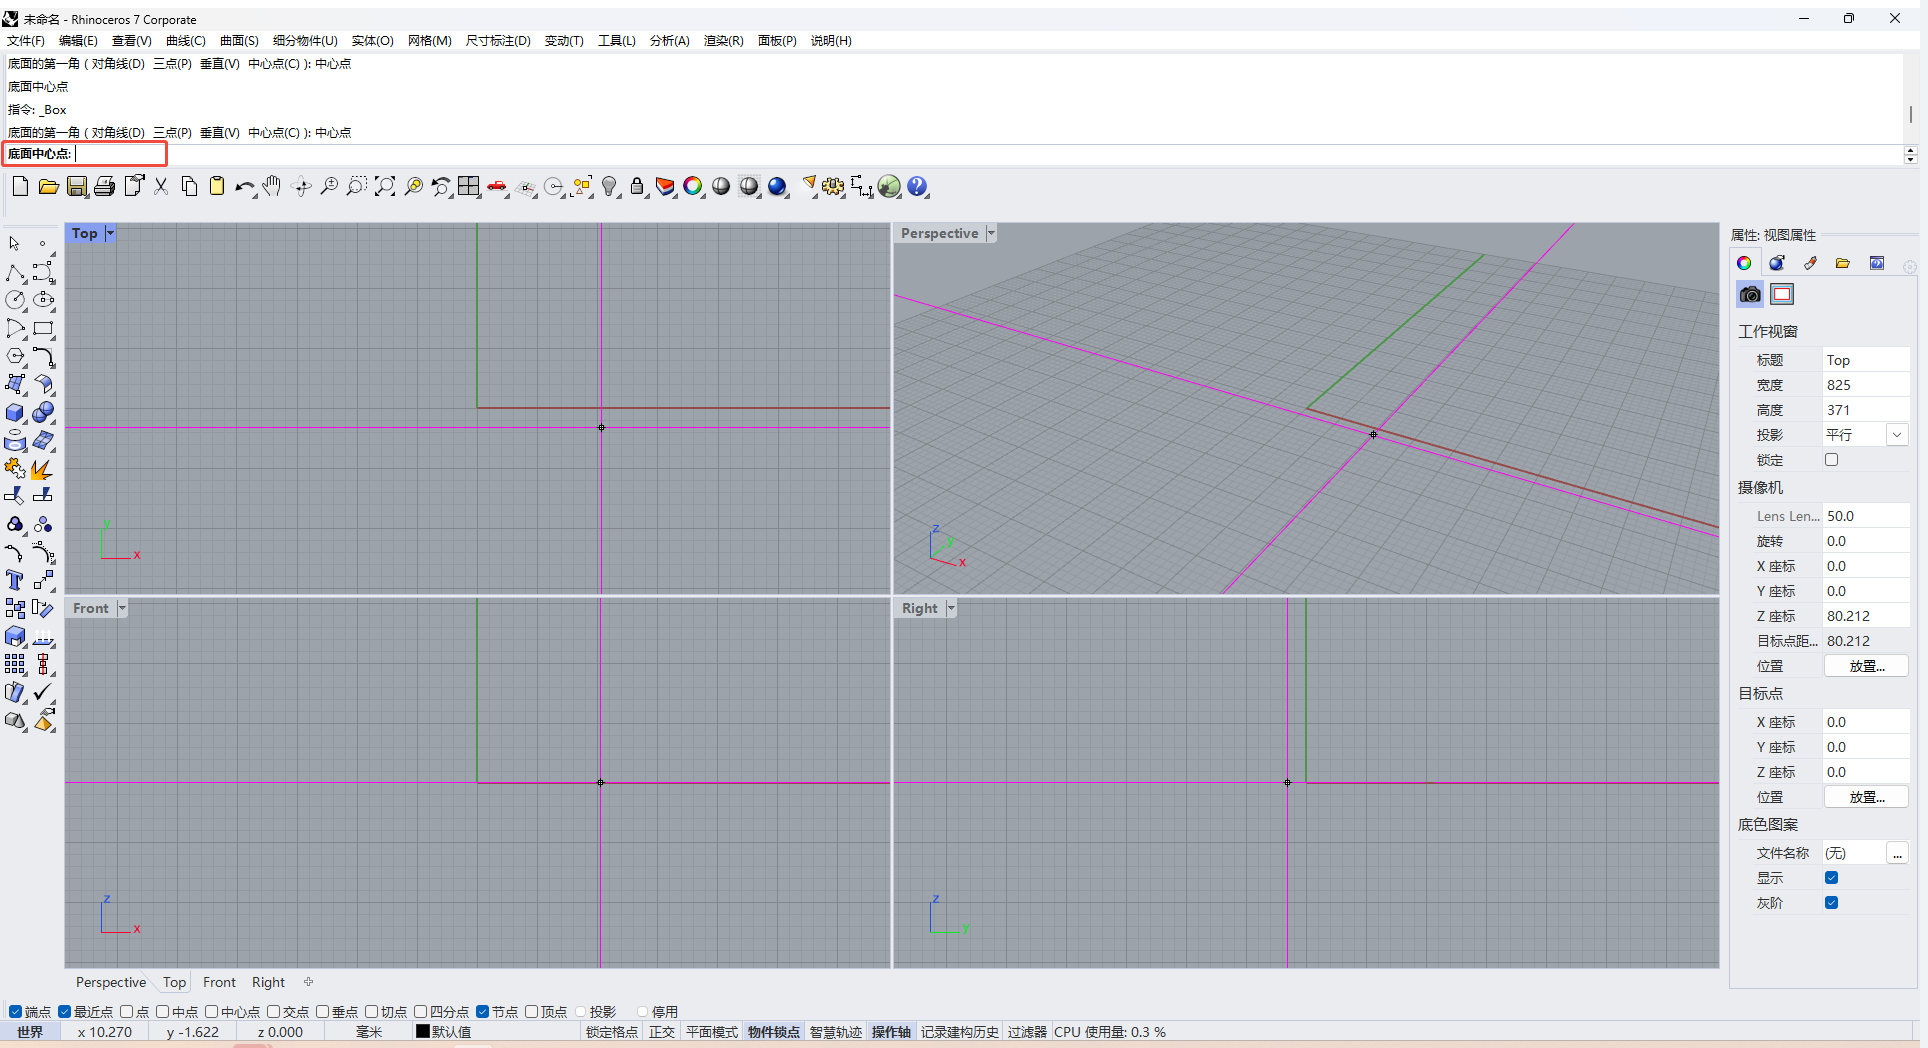This screenshot has height=1048, width=1928.
Task: Click the 放置... button under 摄像机
Action: [1866, 666]
